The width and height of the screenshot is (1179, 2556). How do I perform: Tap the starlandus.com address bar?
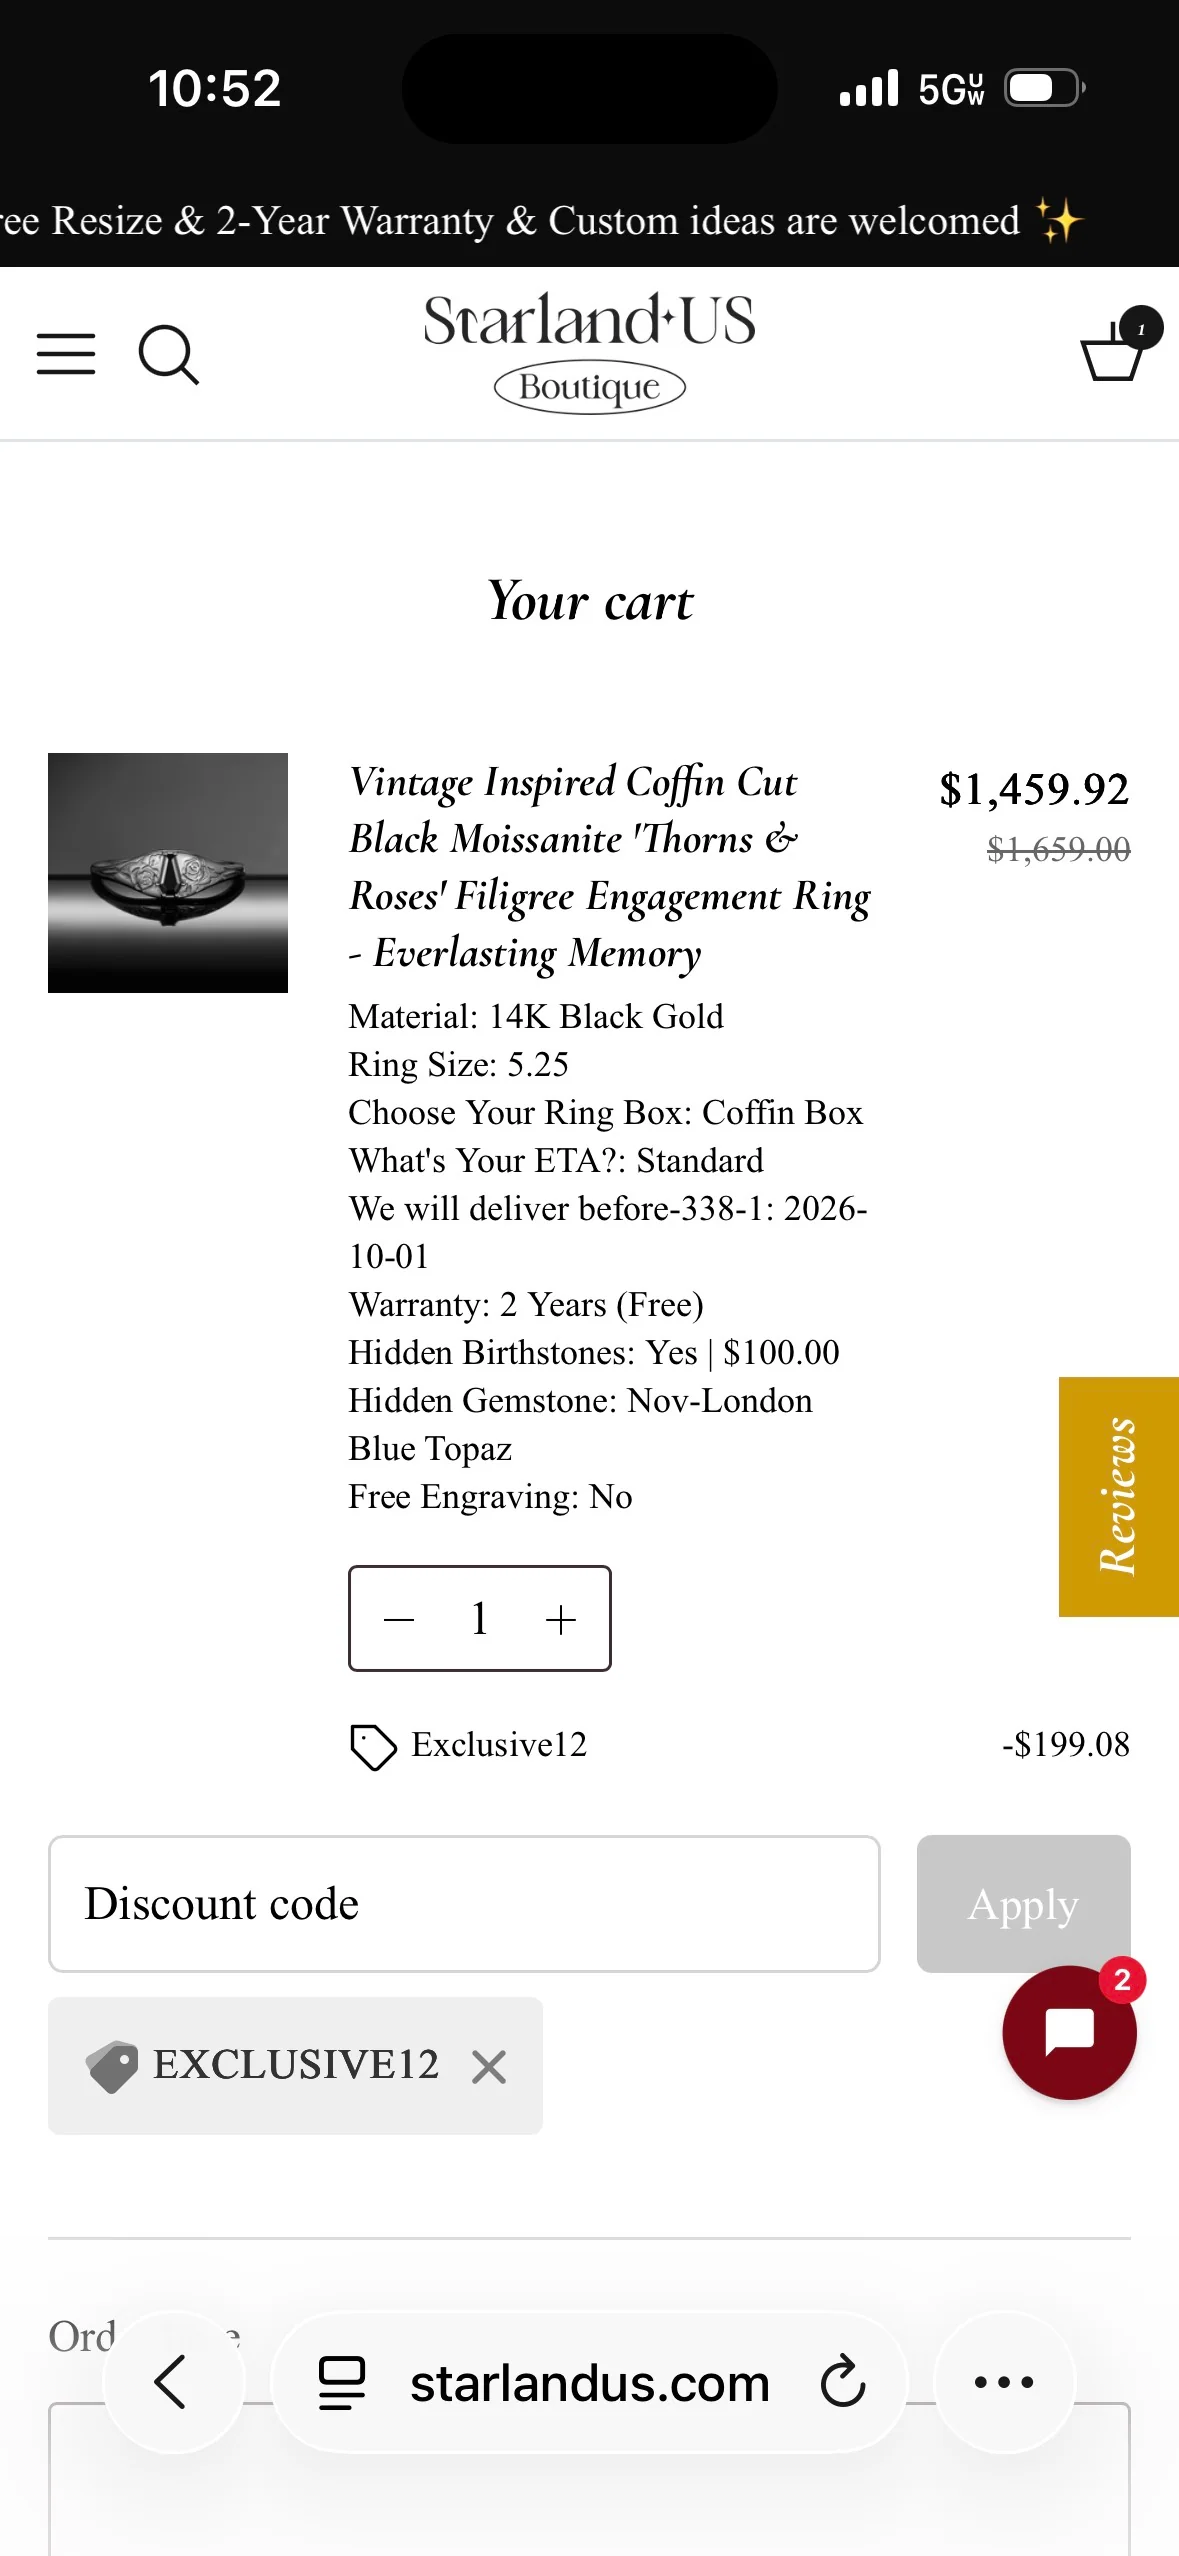590,2382
